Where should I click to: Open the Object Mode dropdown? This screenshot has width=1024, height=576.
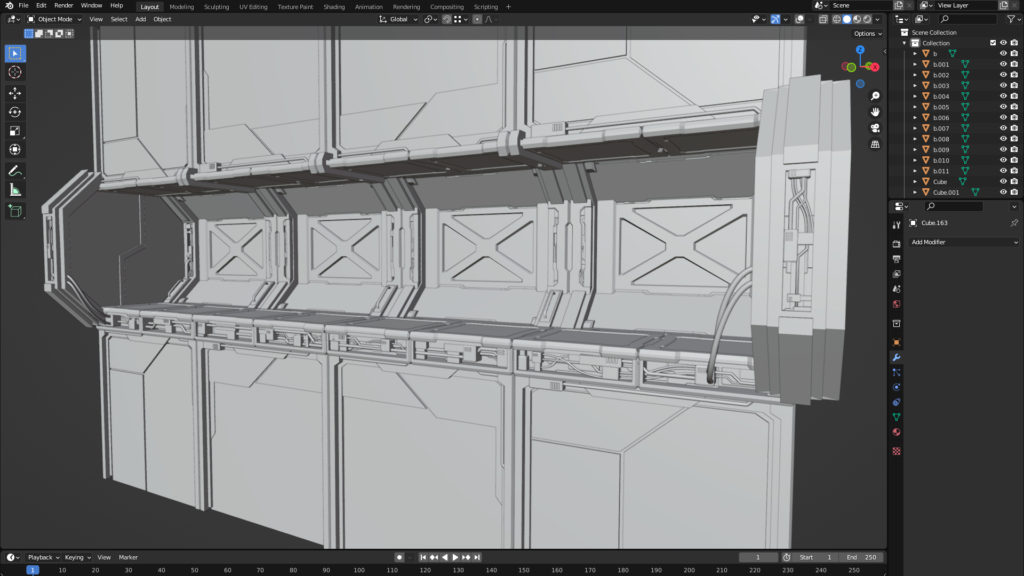57,19
